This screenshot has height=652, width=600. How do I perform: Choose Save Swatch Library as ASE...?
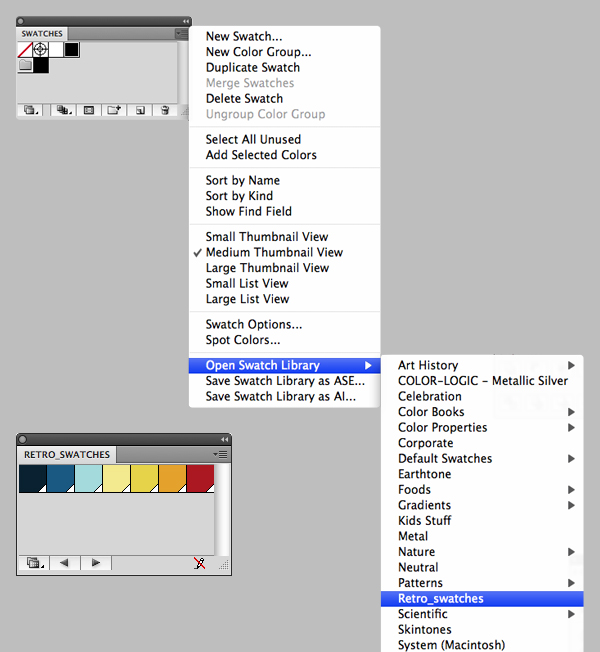coord(285,381)
